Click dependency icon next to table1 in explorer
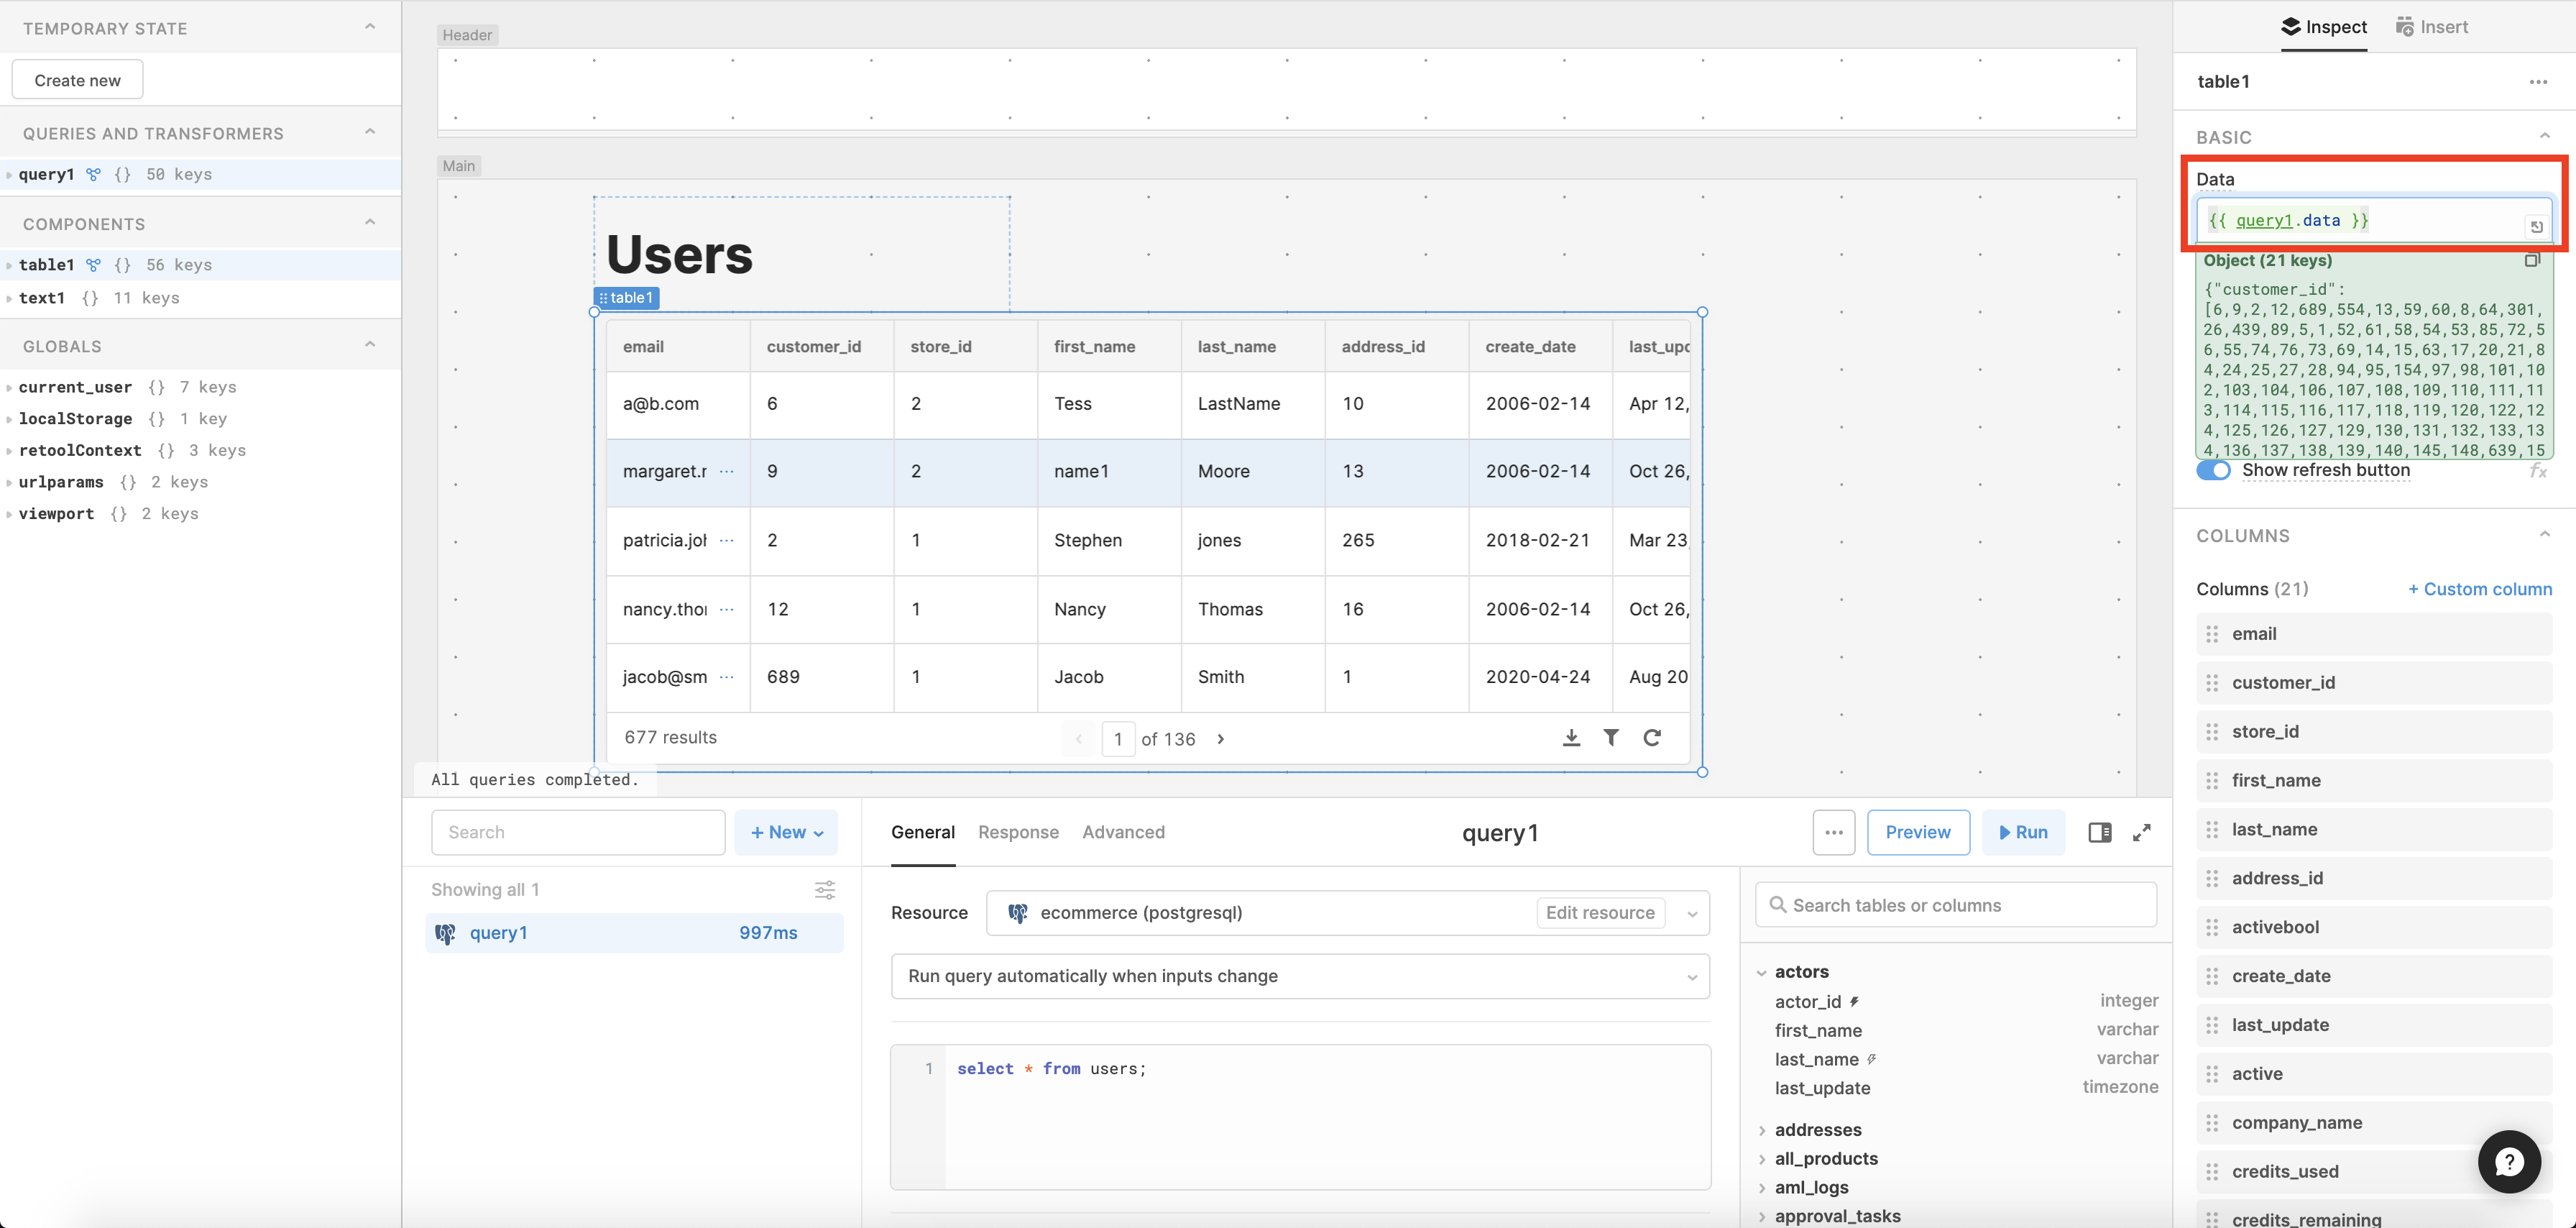The image size is (2576, 1228). click(x=93, y=265)
